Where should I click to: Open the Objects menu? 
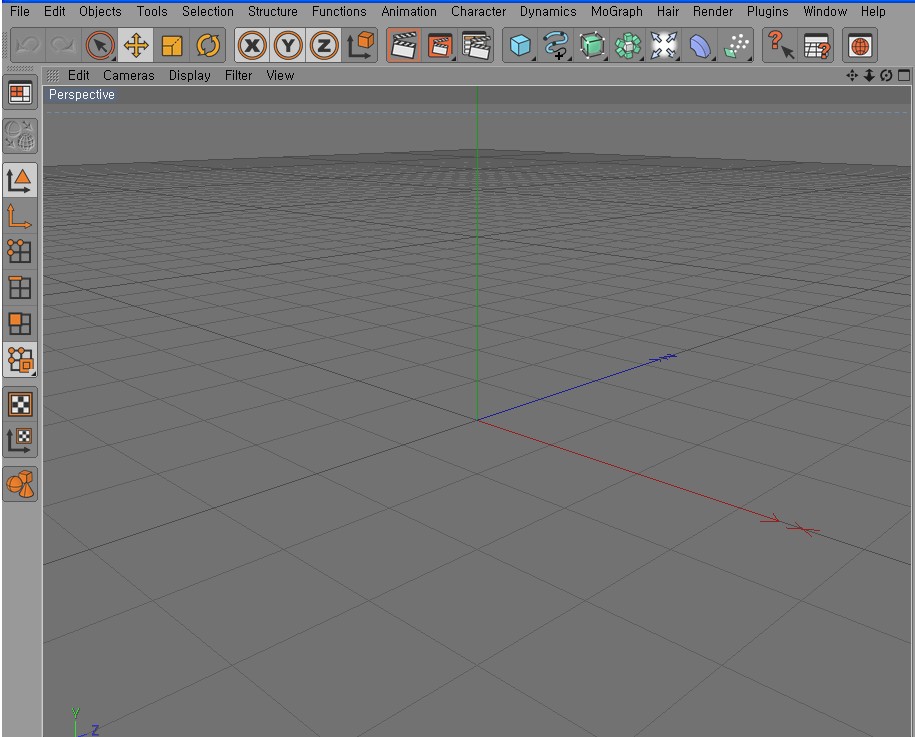click(100, 11)
